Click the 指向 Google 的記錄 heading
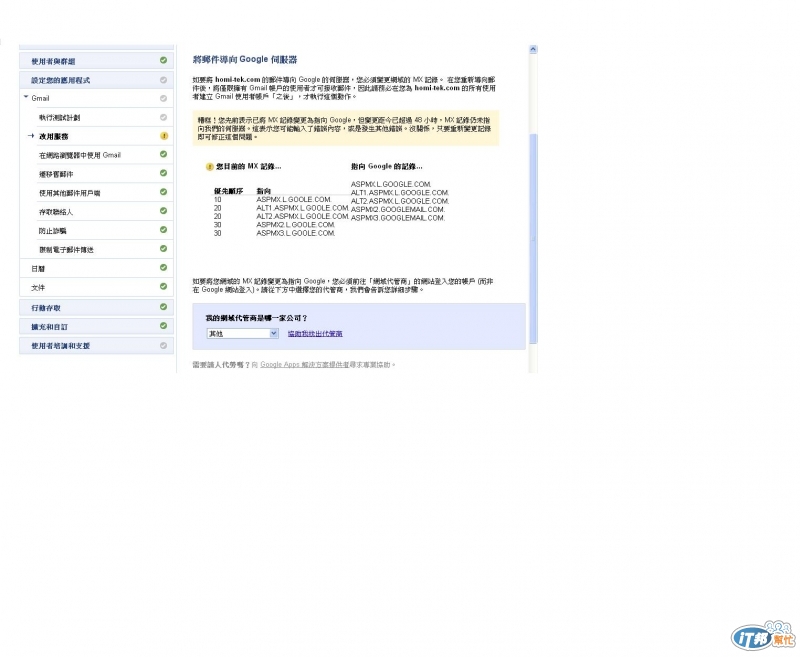Image resolution: width=800 pixels, height=657 pixels. click(387, 166)
